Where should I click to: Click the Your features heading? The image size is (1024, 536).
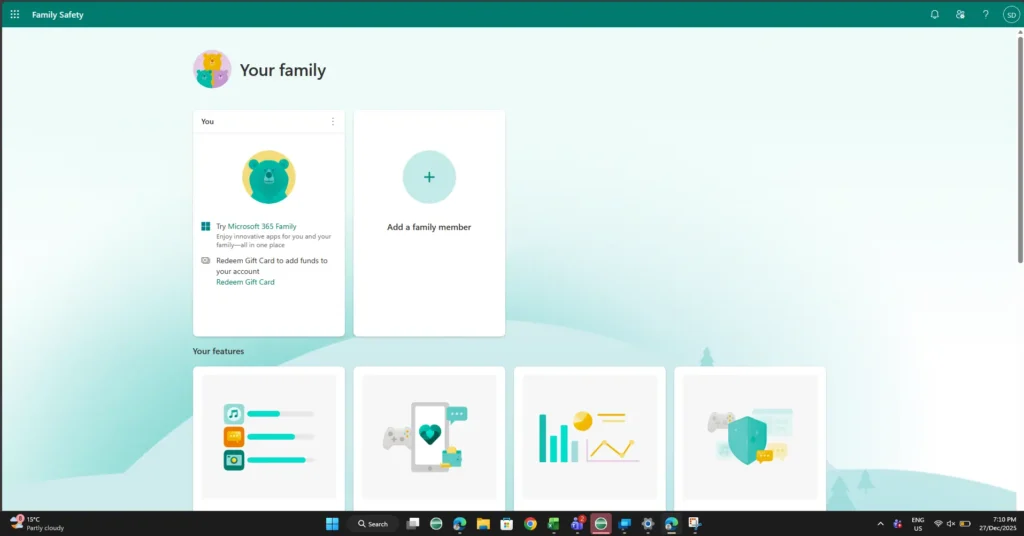pyautogui.click(x=218, y=351)
